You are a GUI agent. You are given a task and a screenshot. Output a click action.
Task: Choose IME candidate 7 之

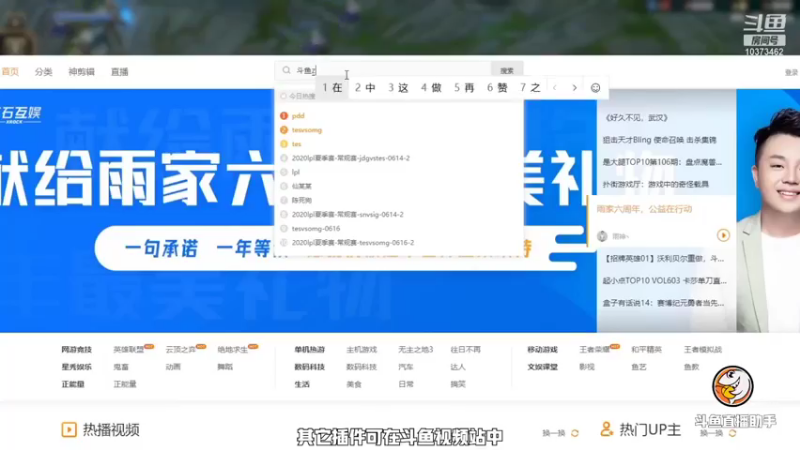(530, 88)
